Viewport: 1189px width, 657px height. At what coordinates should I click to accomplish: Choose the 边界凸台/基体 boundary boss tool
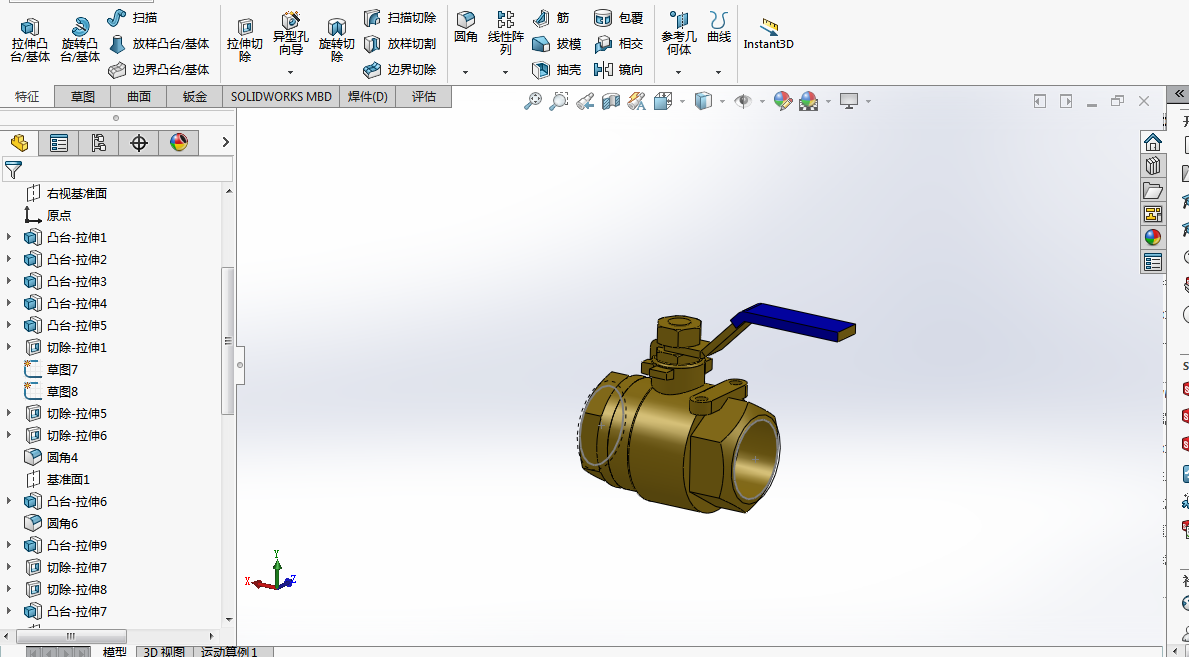point(158,70)
